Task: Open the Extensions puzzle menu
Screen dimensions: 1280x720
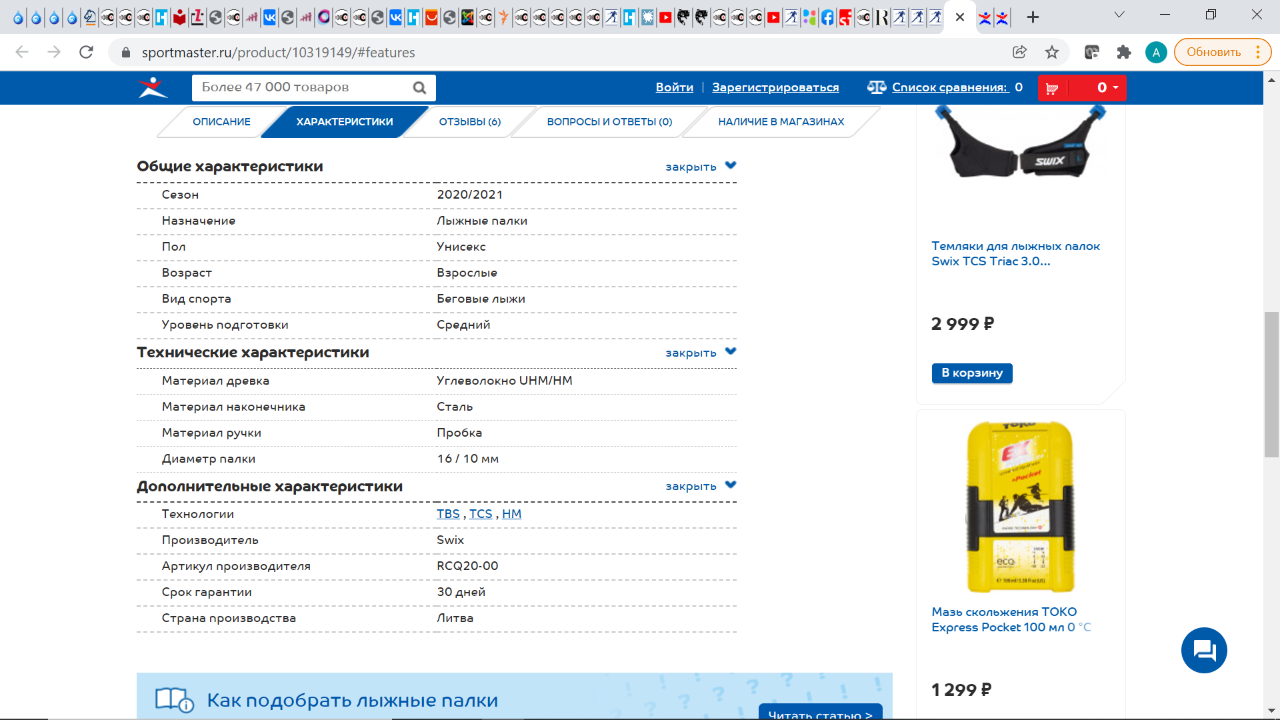Action: [1124, 52]
